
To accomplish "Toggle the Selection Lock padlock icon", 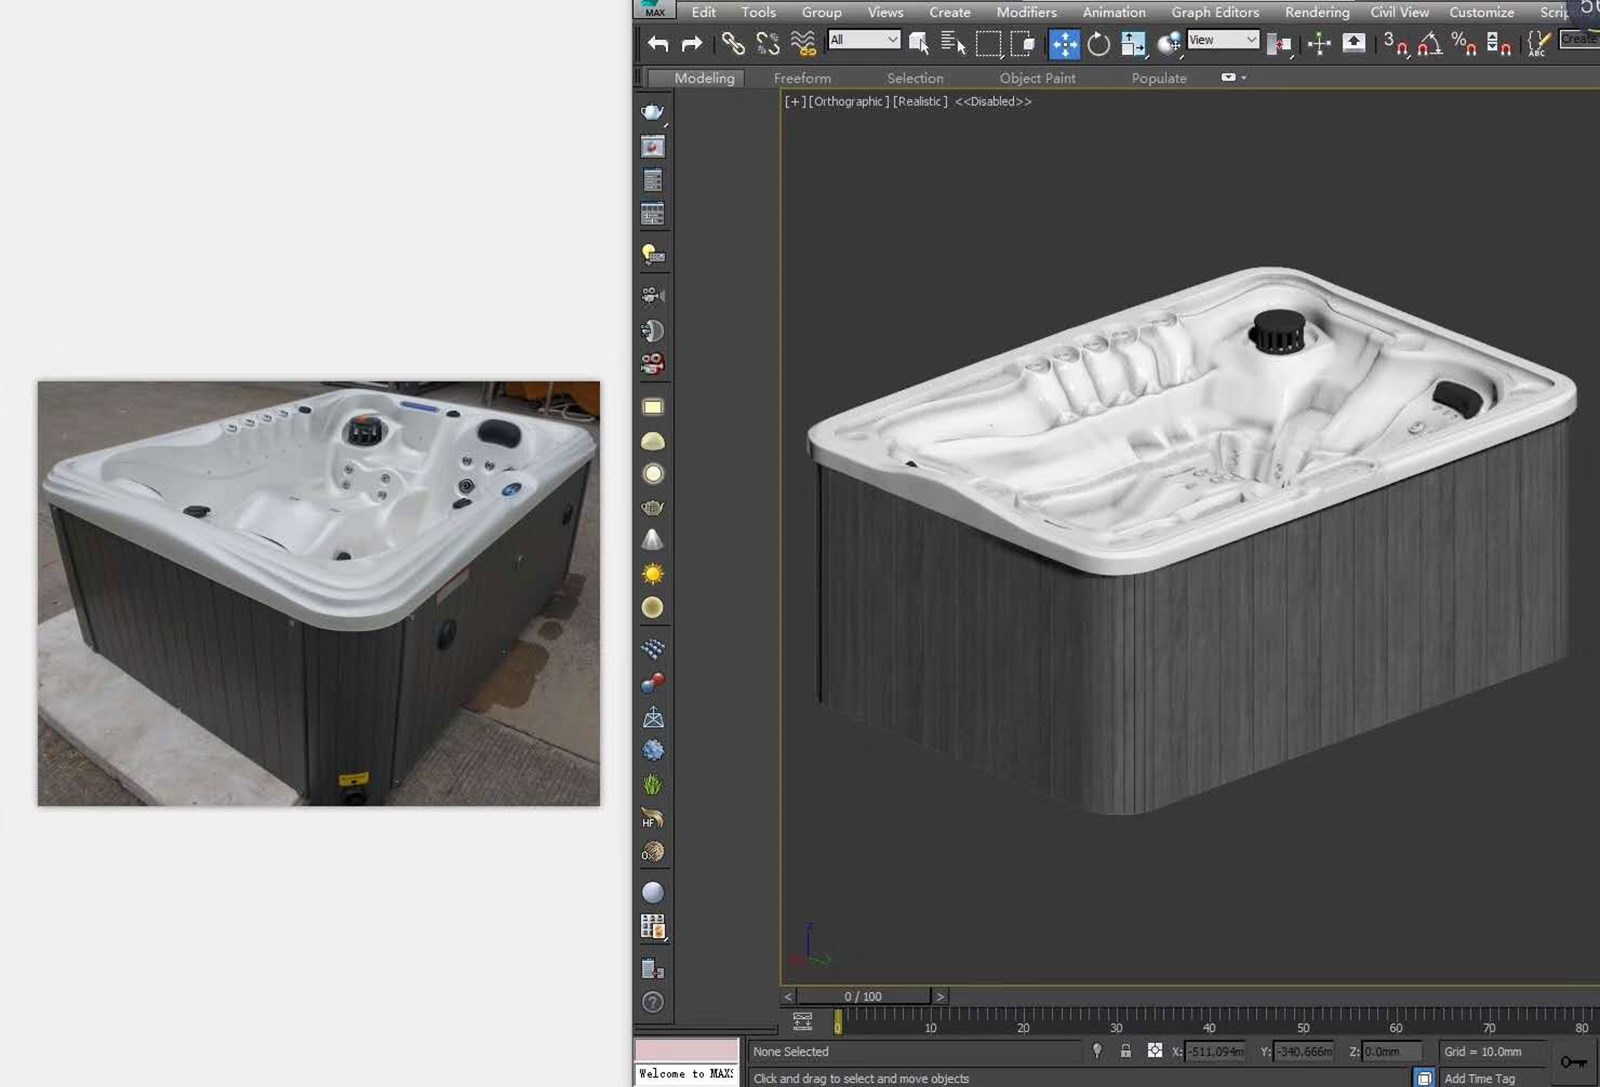I will [x=1126, y=1051].
